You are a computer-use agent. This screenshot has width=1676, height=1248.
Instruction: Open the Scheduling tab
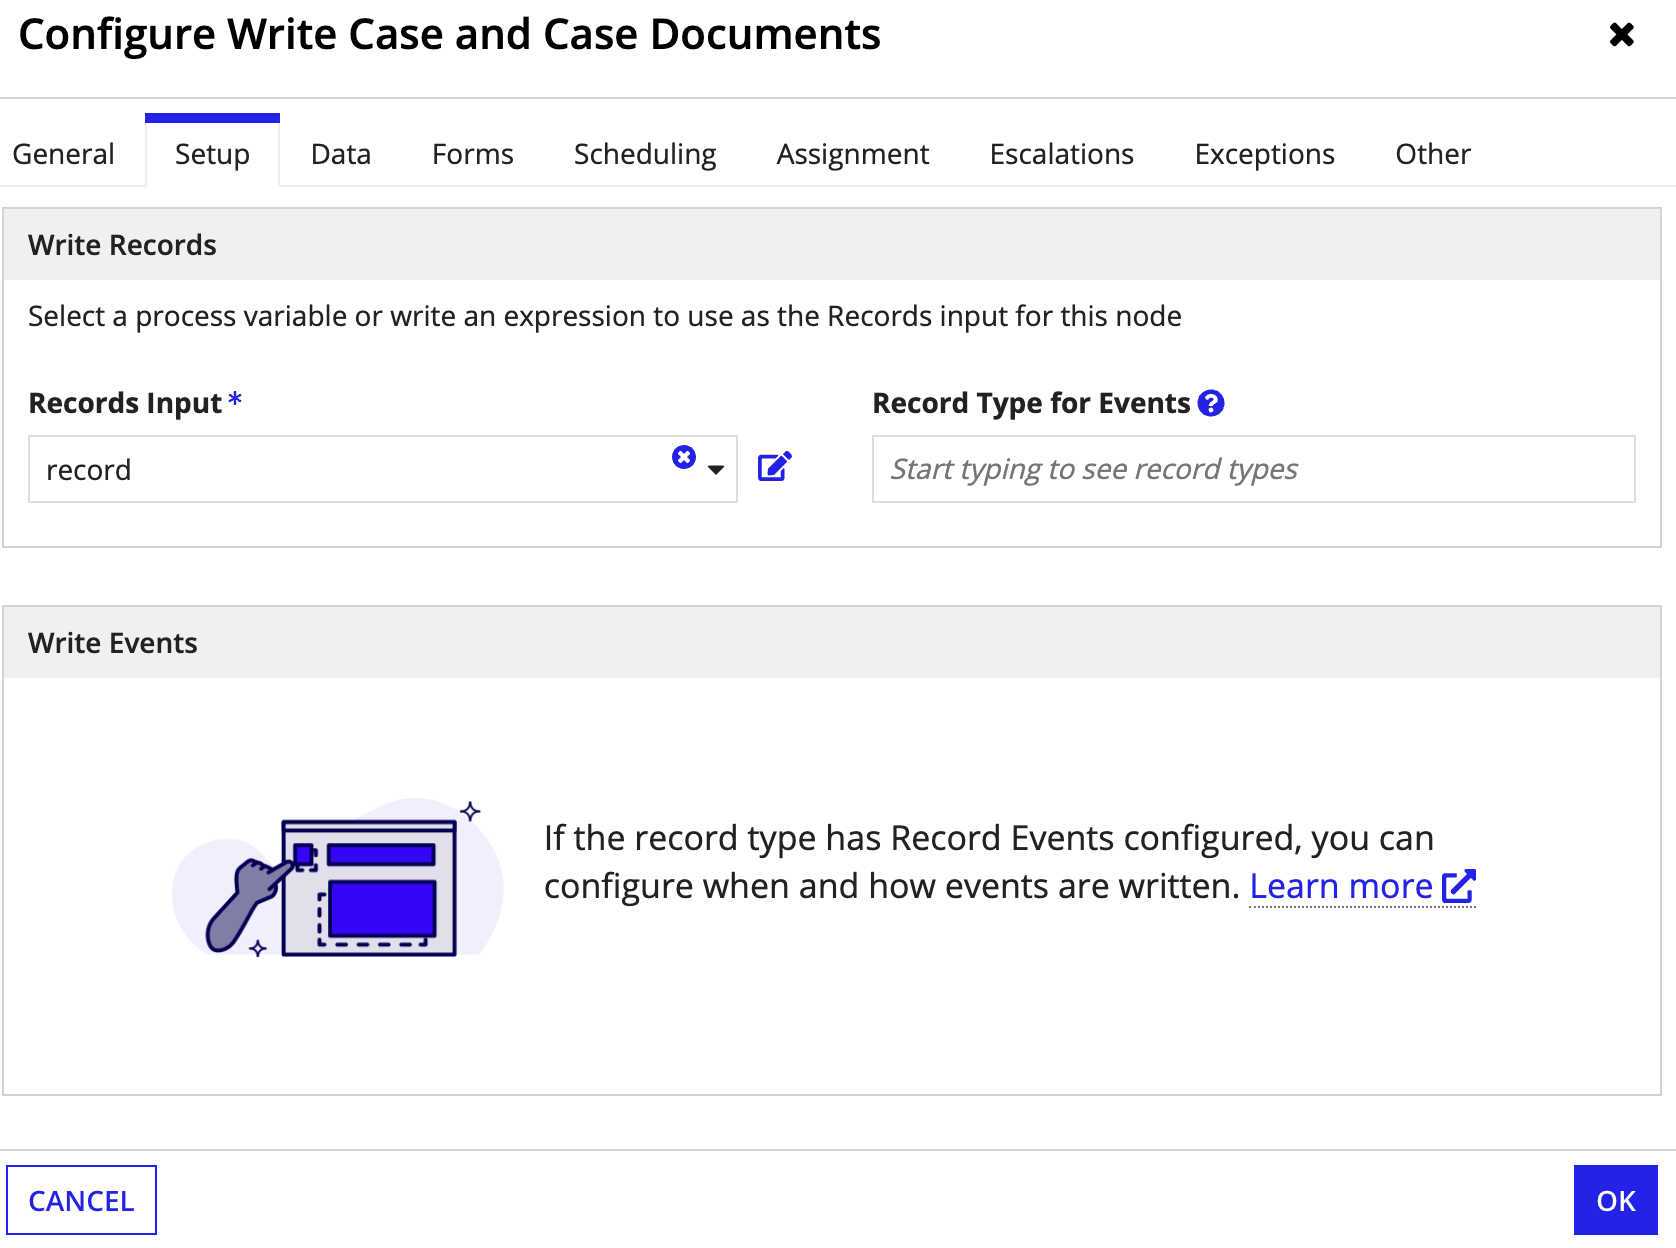(645, 154)
